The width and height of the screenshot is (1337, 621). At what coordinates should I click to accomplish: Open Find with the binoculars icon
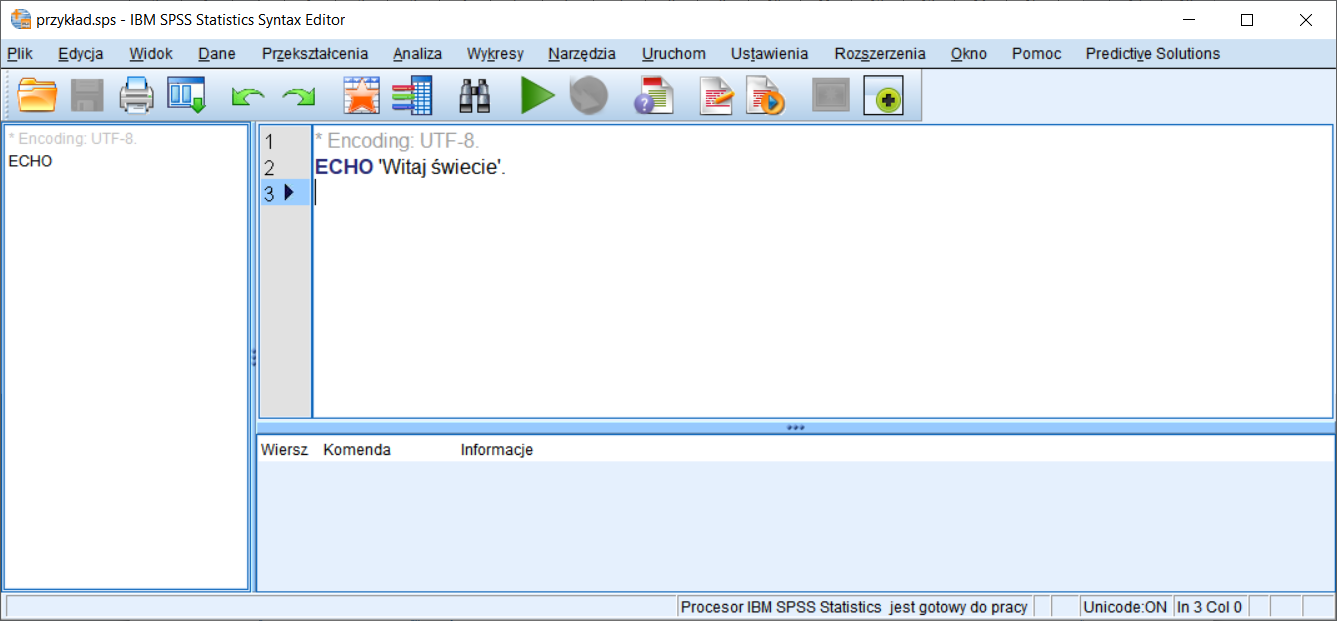tap(474, 96)
